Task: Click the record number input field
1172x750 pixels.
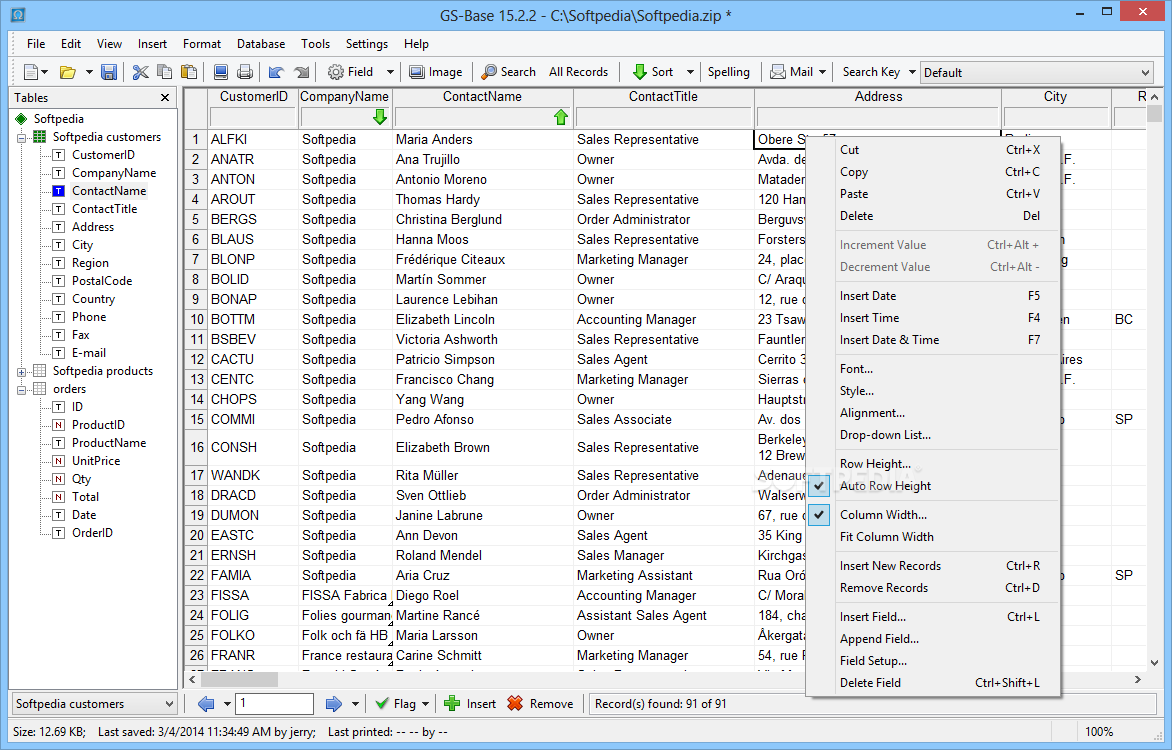Action: tap(274, 704)
